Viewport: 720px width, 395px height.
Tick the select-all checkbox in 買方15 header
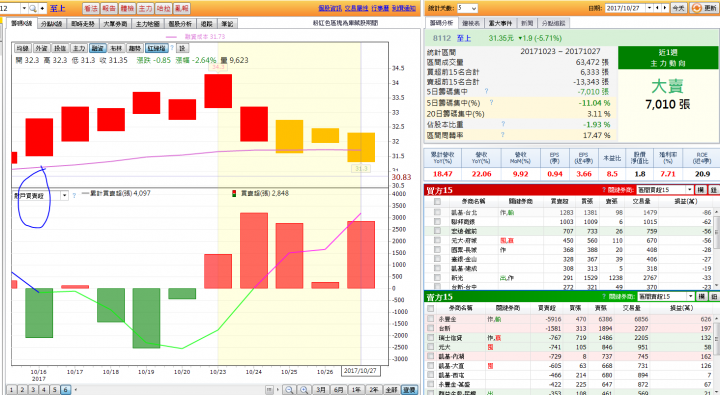tap(437, 202)
